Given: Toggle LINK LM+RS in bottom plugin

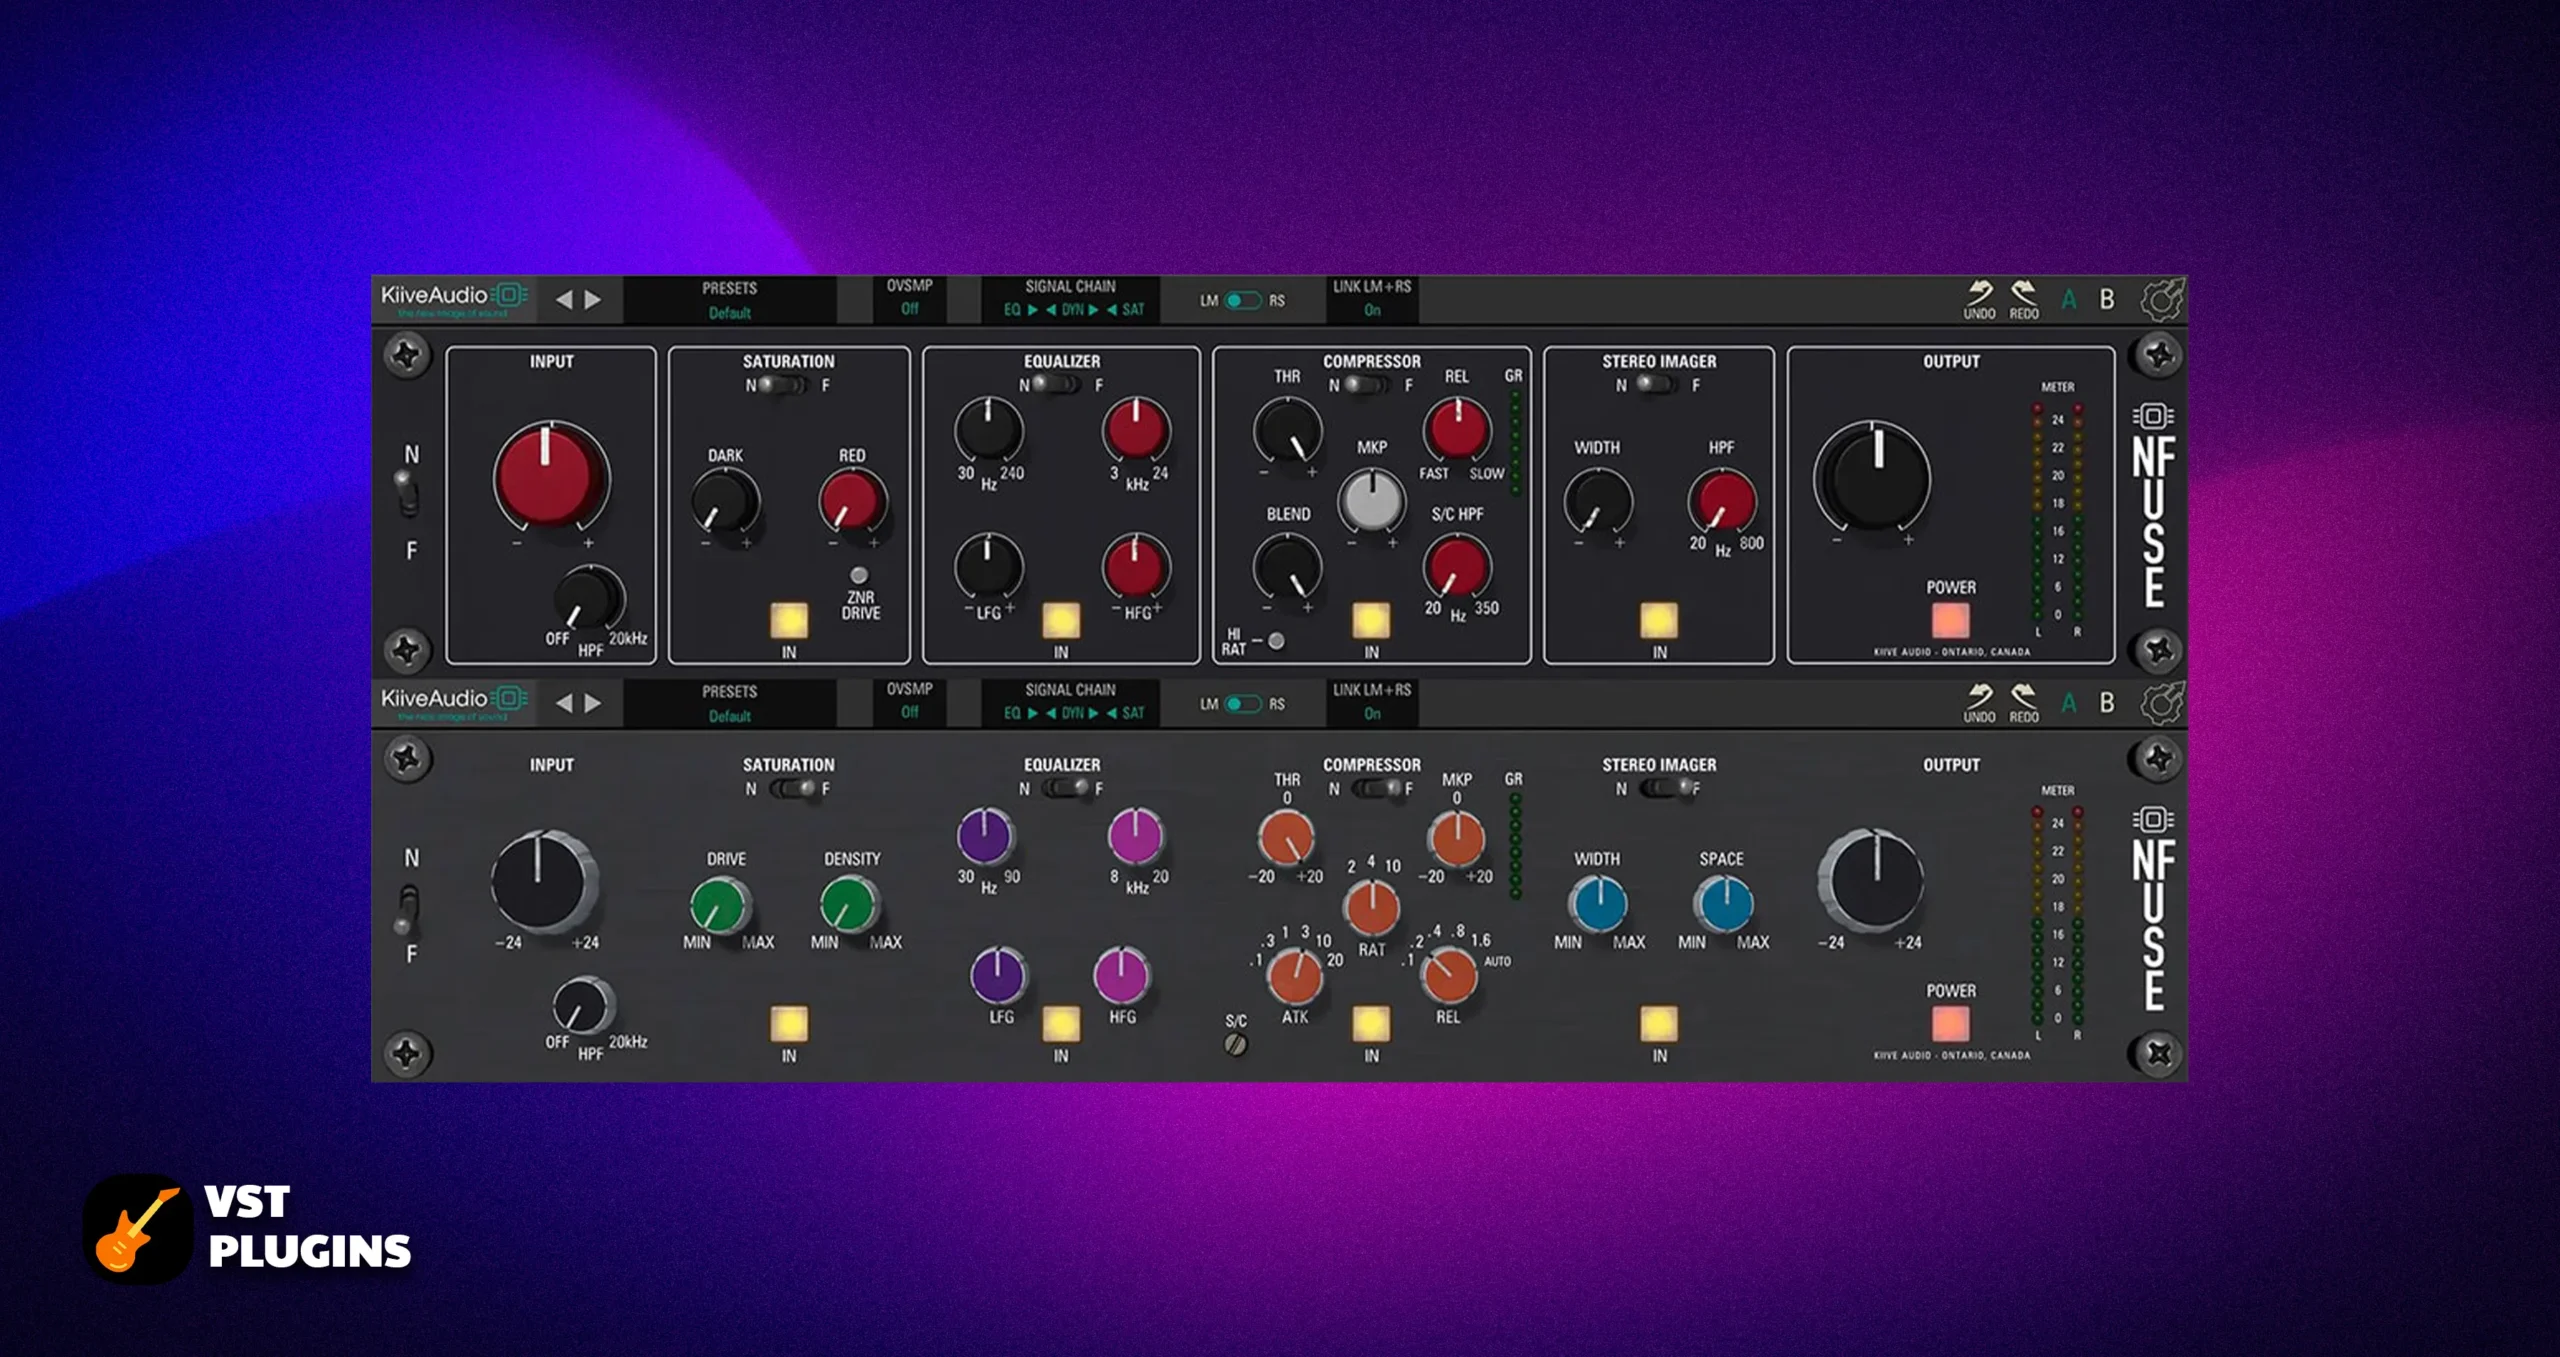Looking at the screenshot, I should click(1372, 703).
